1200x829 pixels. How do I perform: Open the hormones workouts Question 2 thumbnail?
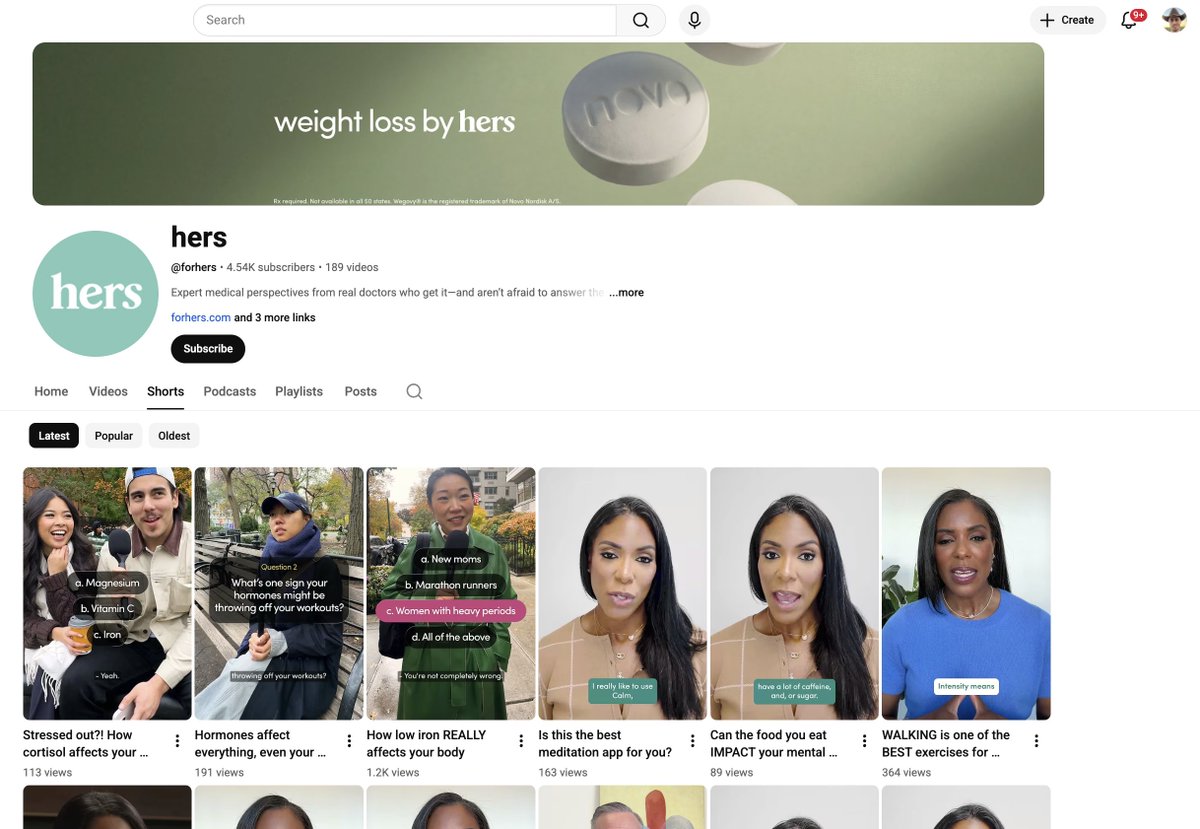click(x=279, y=594)
